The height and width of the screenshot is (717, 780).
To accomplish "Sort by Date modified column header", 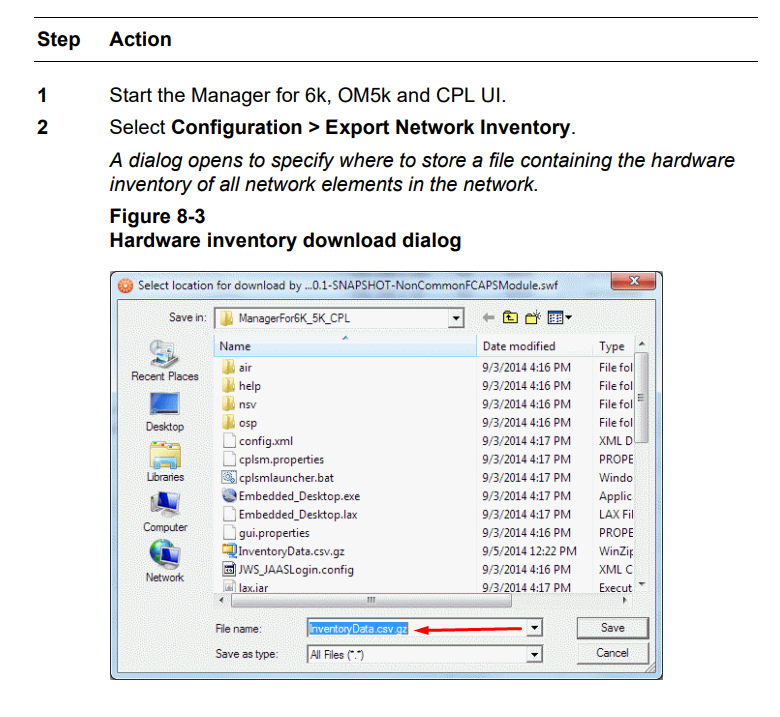I will pos(518,346).
